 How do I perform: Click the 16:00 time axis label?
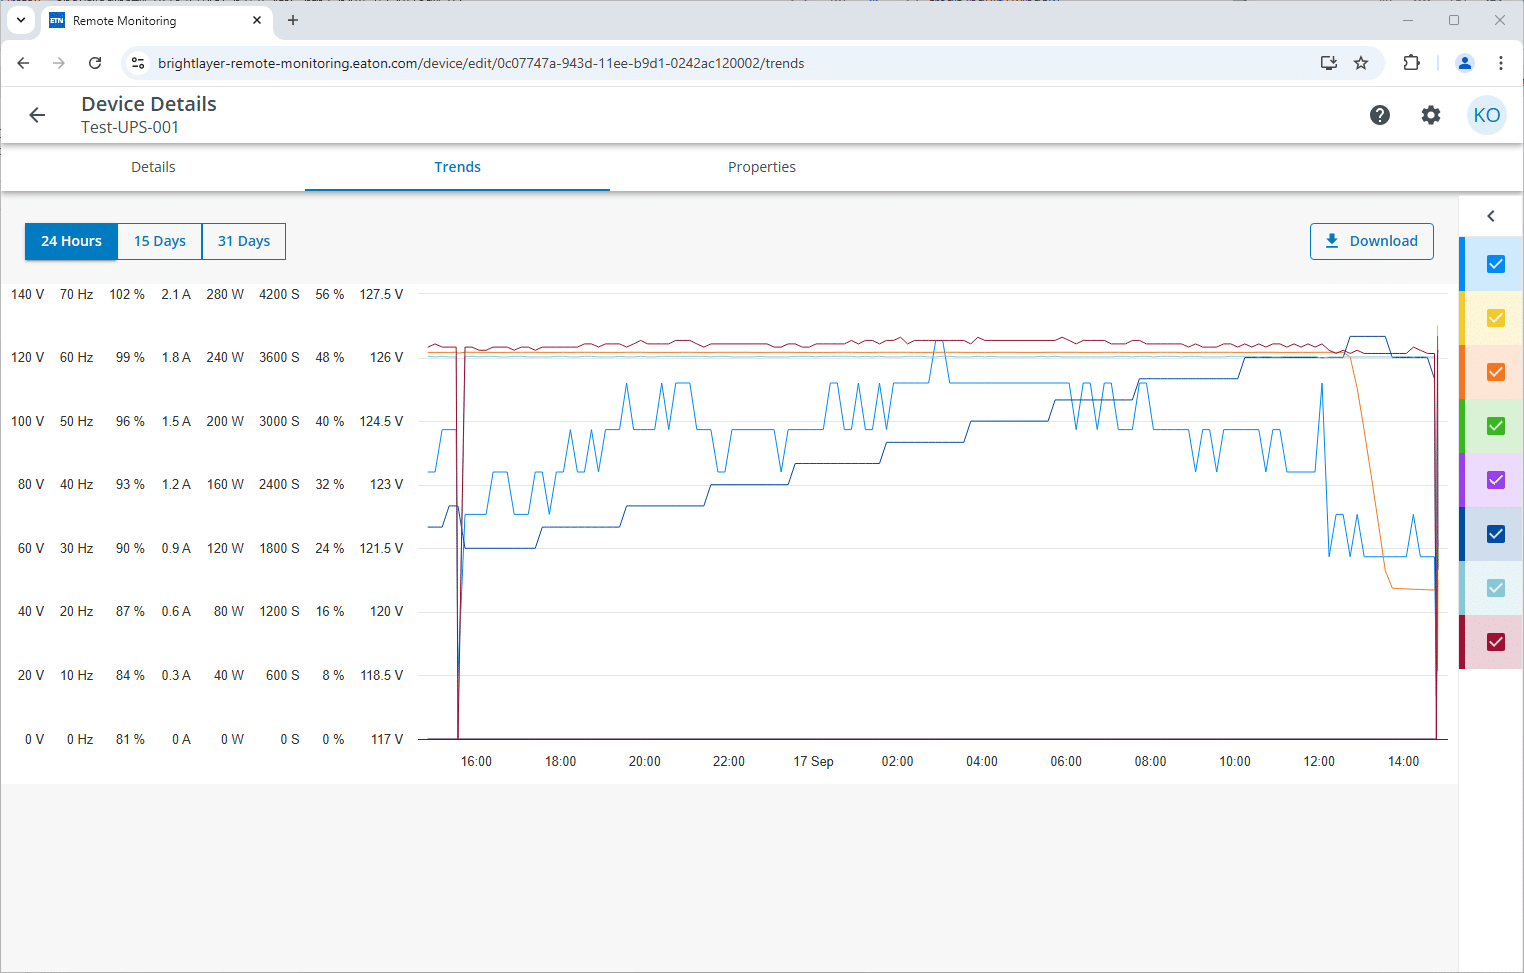click(476, 761)
